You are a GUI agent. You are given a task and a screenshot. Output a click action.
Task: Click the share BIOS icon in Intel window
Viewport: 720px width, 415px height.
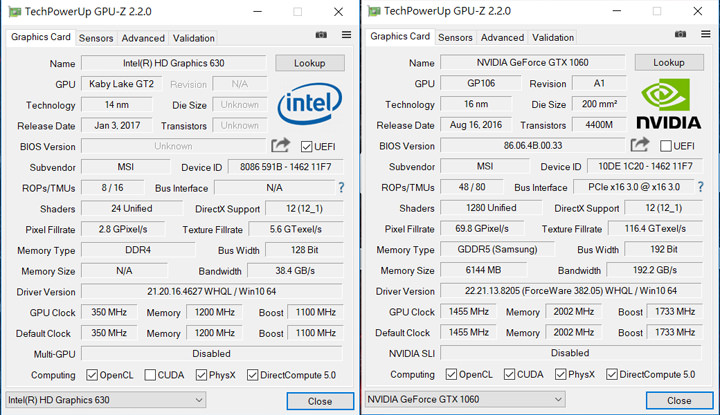281,146
